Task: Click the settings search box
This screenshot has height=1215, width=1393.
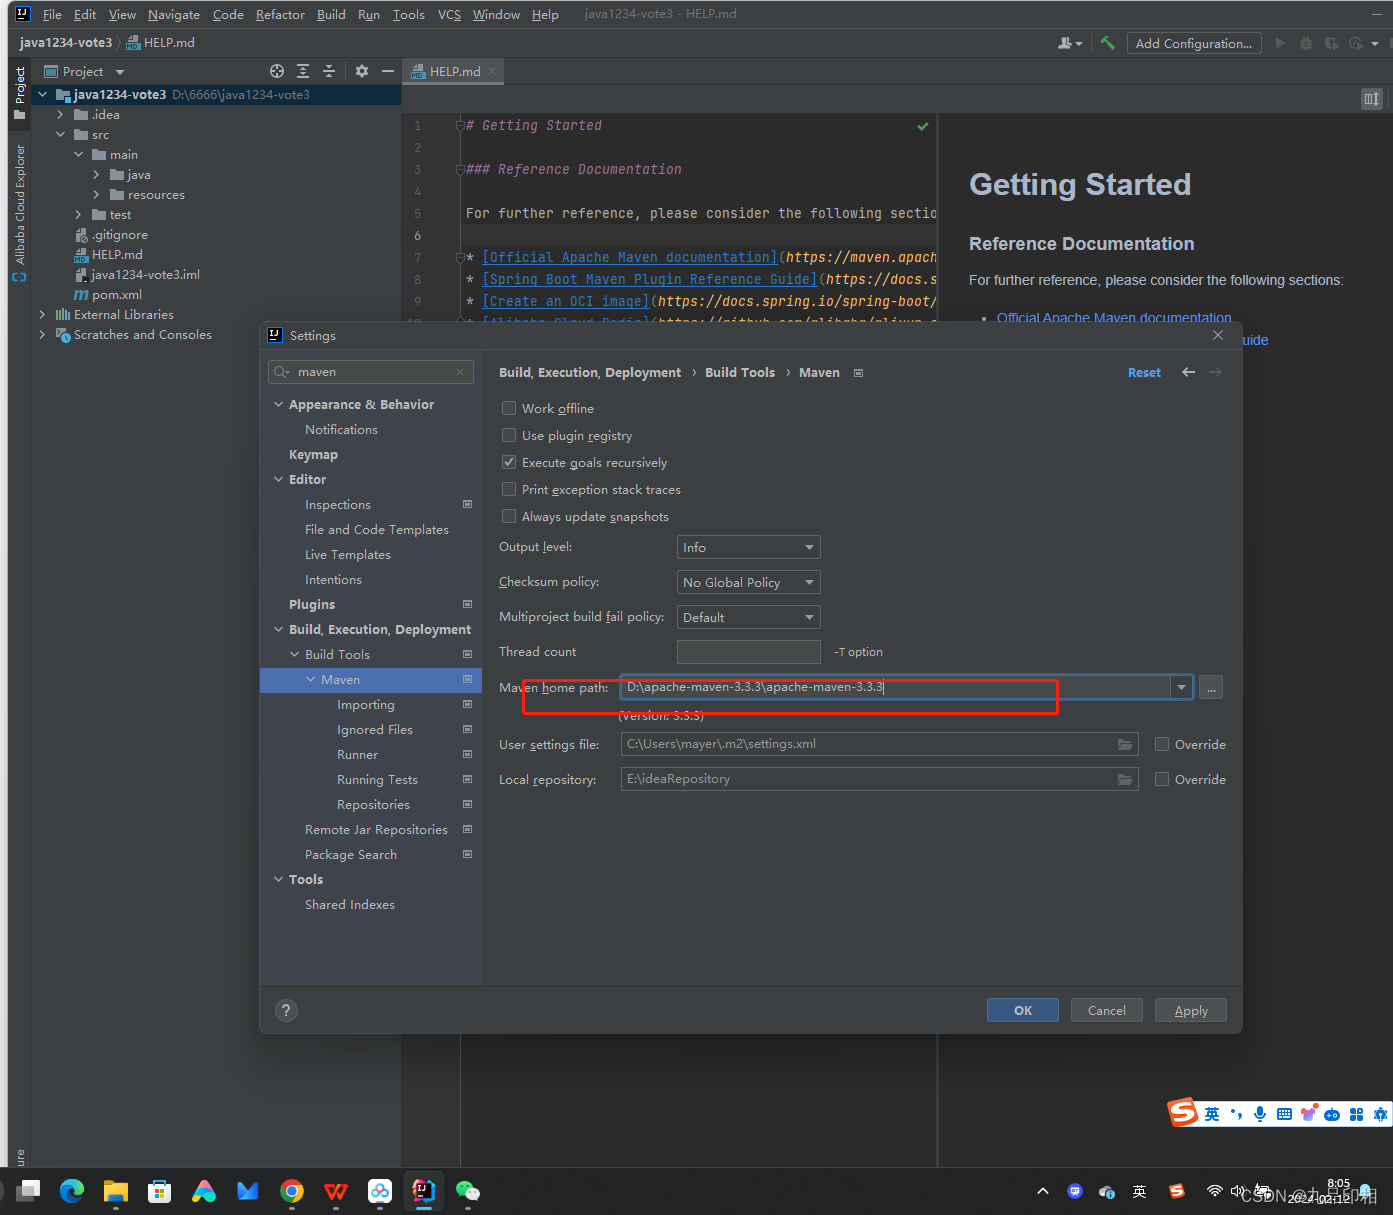Action: [371, 372]
